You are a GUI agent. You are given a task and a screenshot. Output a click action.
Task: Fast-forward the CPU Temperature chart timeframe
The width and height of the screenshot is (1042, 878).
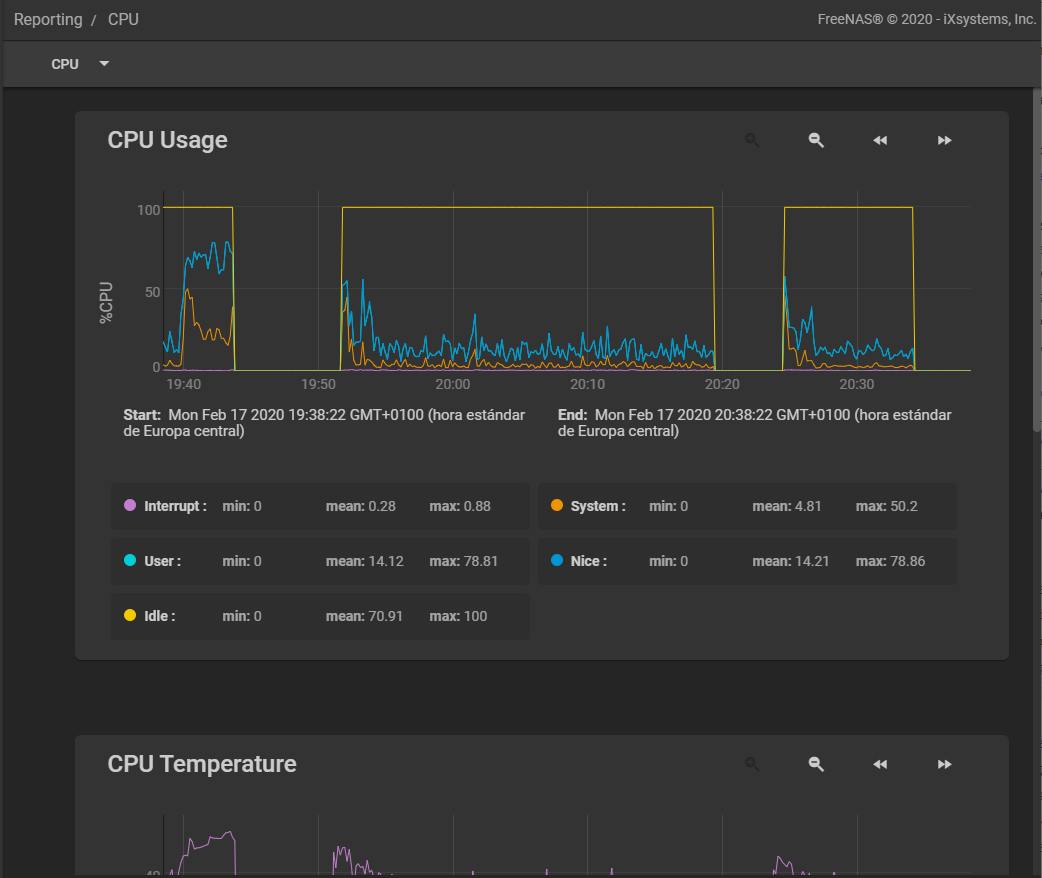click(x=944, y=765)
